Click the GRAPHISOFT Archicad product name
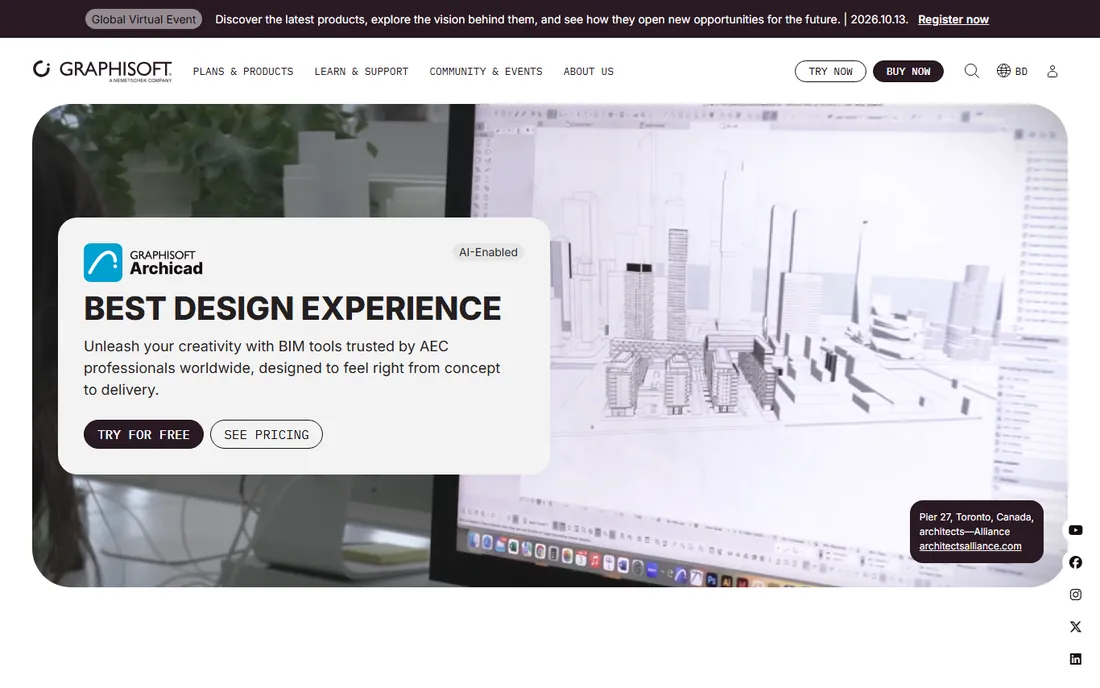This screenshot has height=688, width=1100. [x=166, y=263]
